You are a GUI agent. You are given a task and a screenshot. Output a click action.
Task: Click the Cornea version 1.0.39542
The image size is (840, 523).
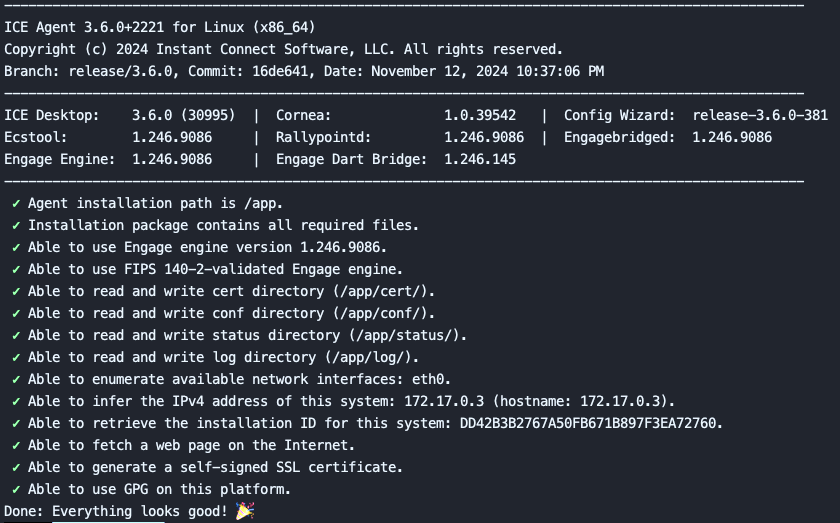(480, 115)
